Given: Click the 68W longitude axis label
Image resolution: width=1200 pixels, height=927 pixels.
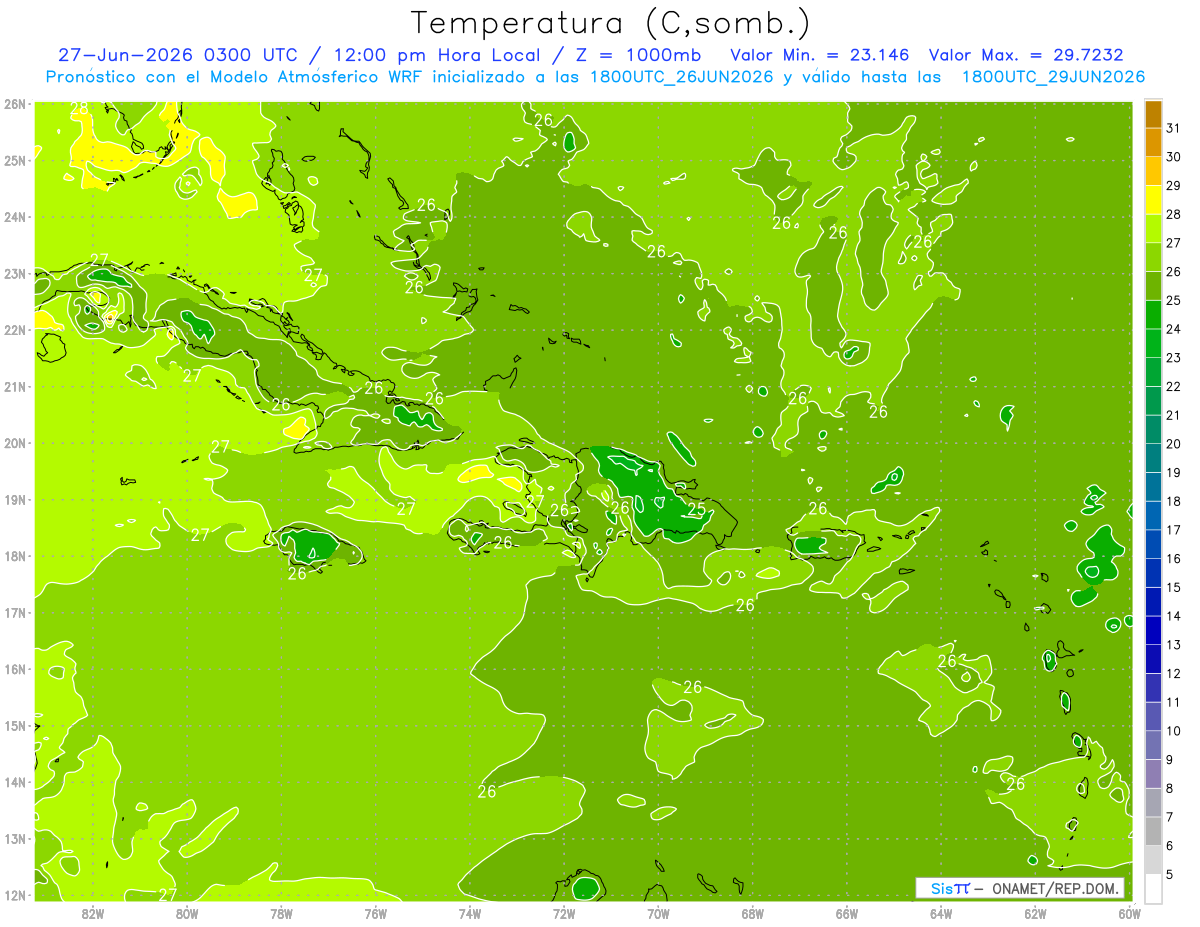Looking at the screenshot, I should 752,913.
